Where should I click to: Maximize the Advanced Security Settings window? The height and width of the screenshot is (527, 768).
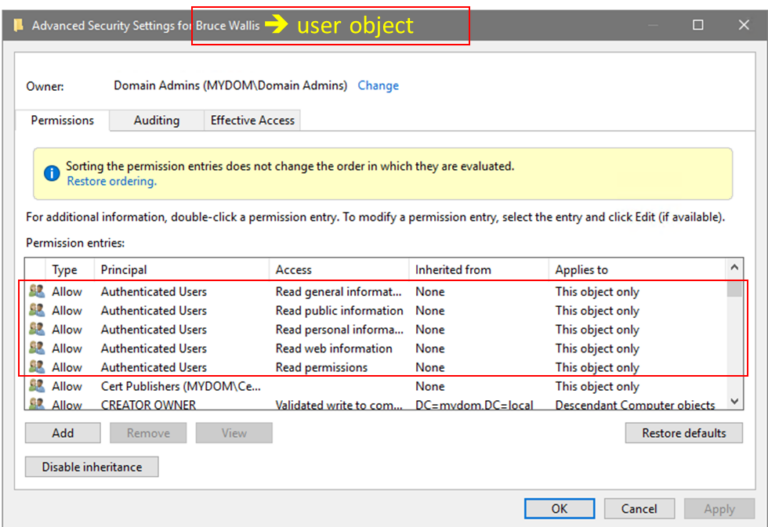click(698, 24)
